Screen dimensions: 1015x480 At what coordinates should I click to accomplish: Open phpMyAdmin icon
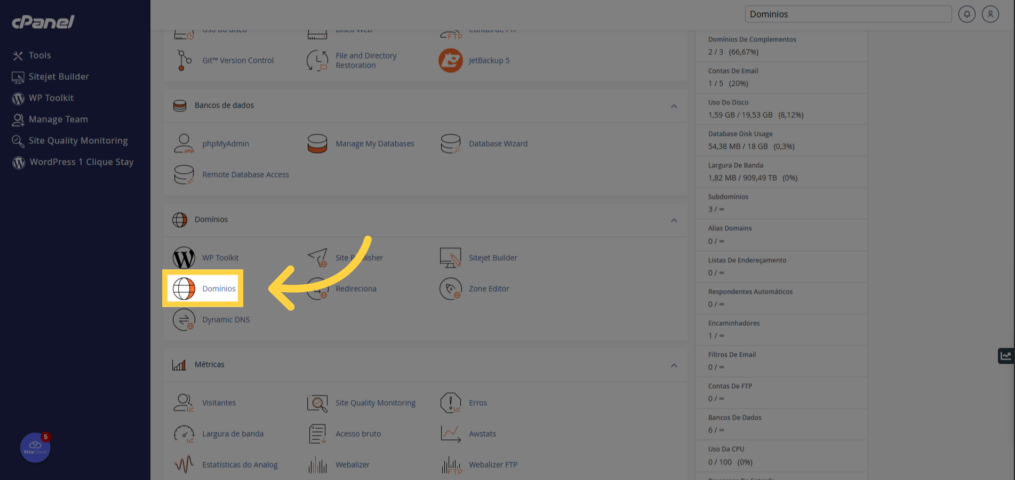(x=184, y=144)
